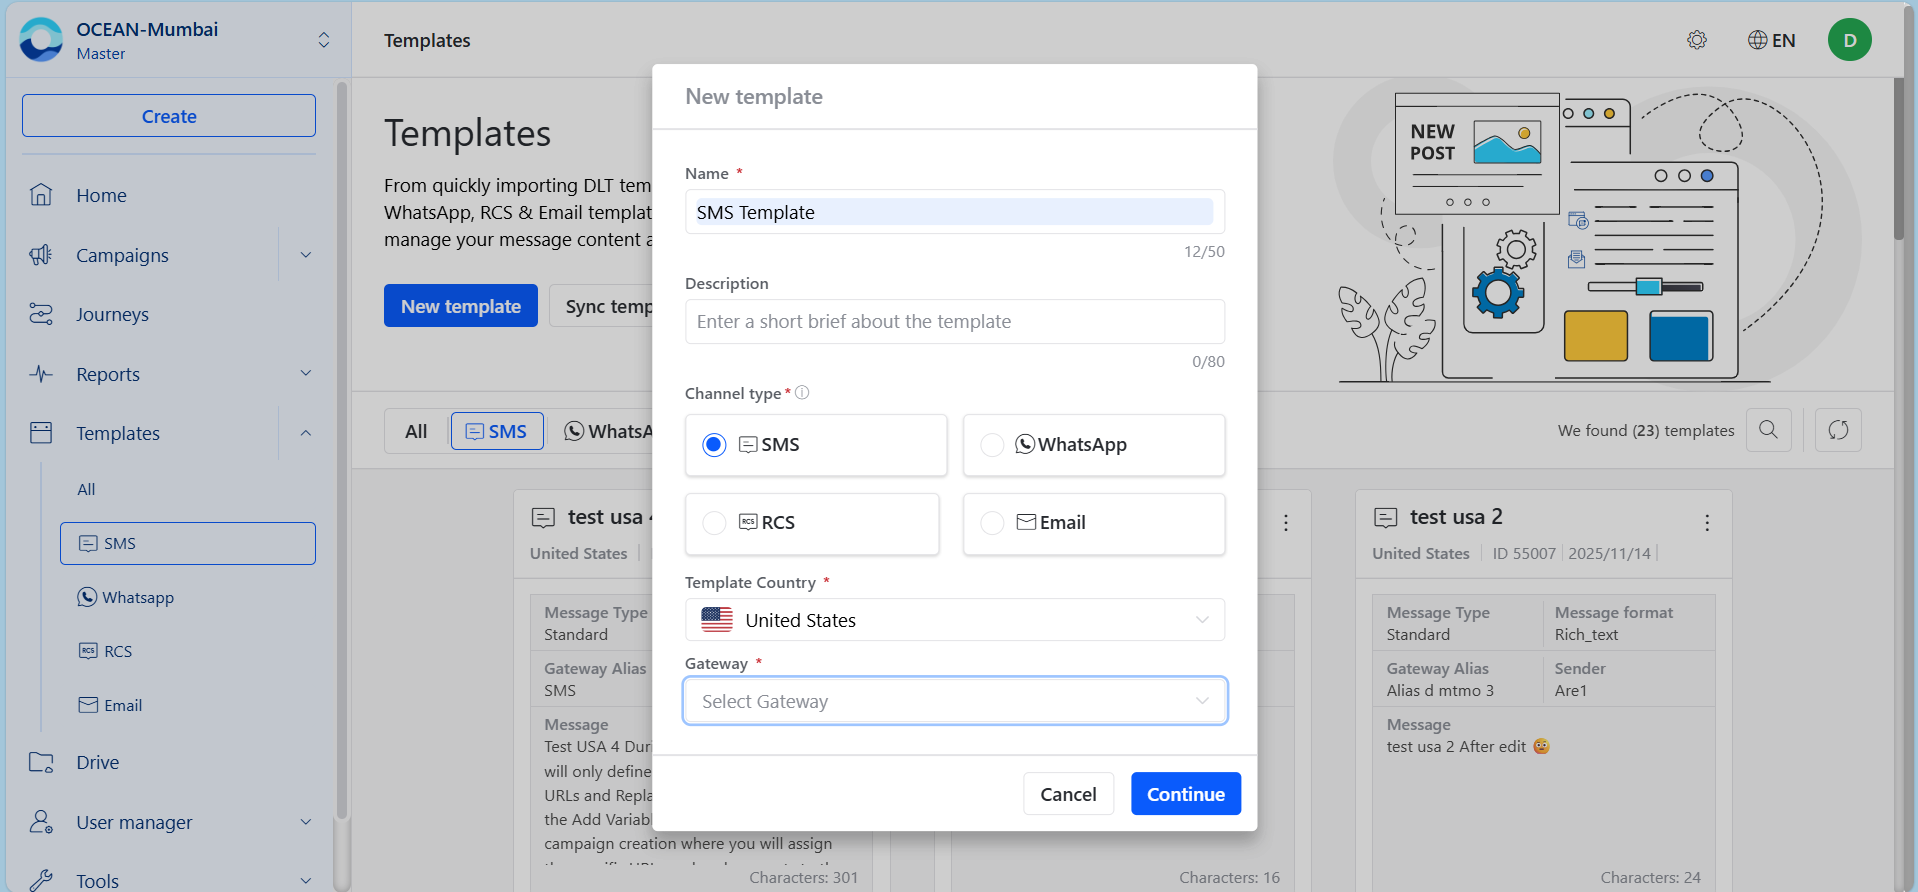This screenshot has height=892, width=1918.
Task: Click the Name input field in dialog
Action: (955, 212)
